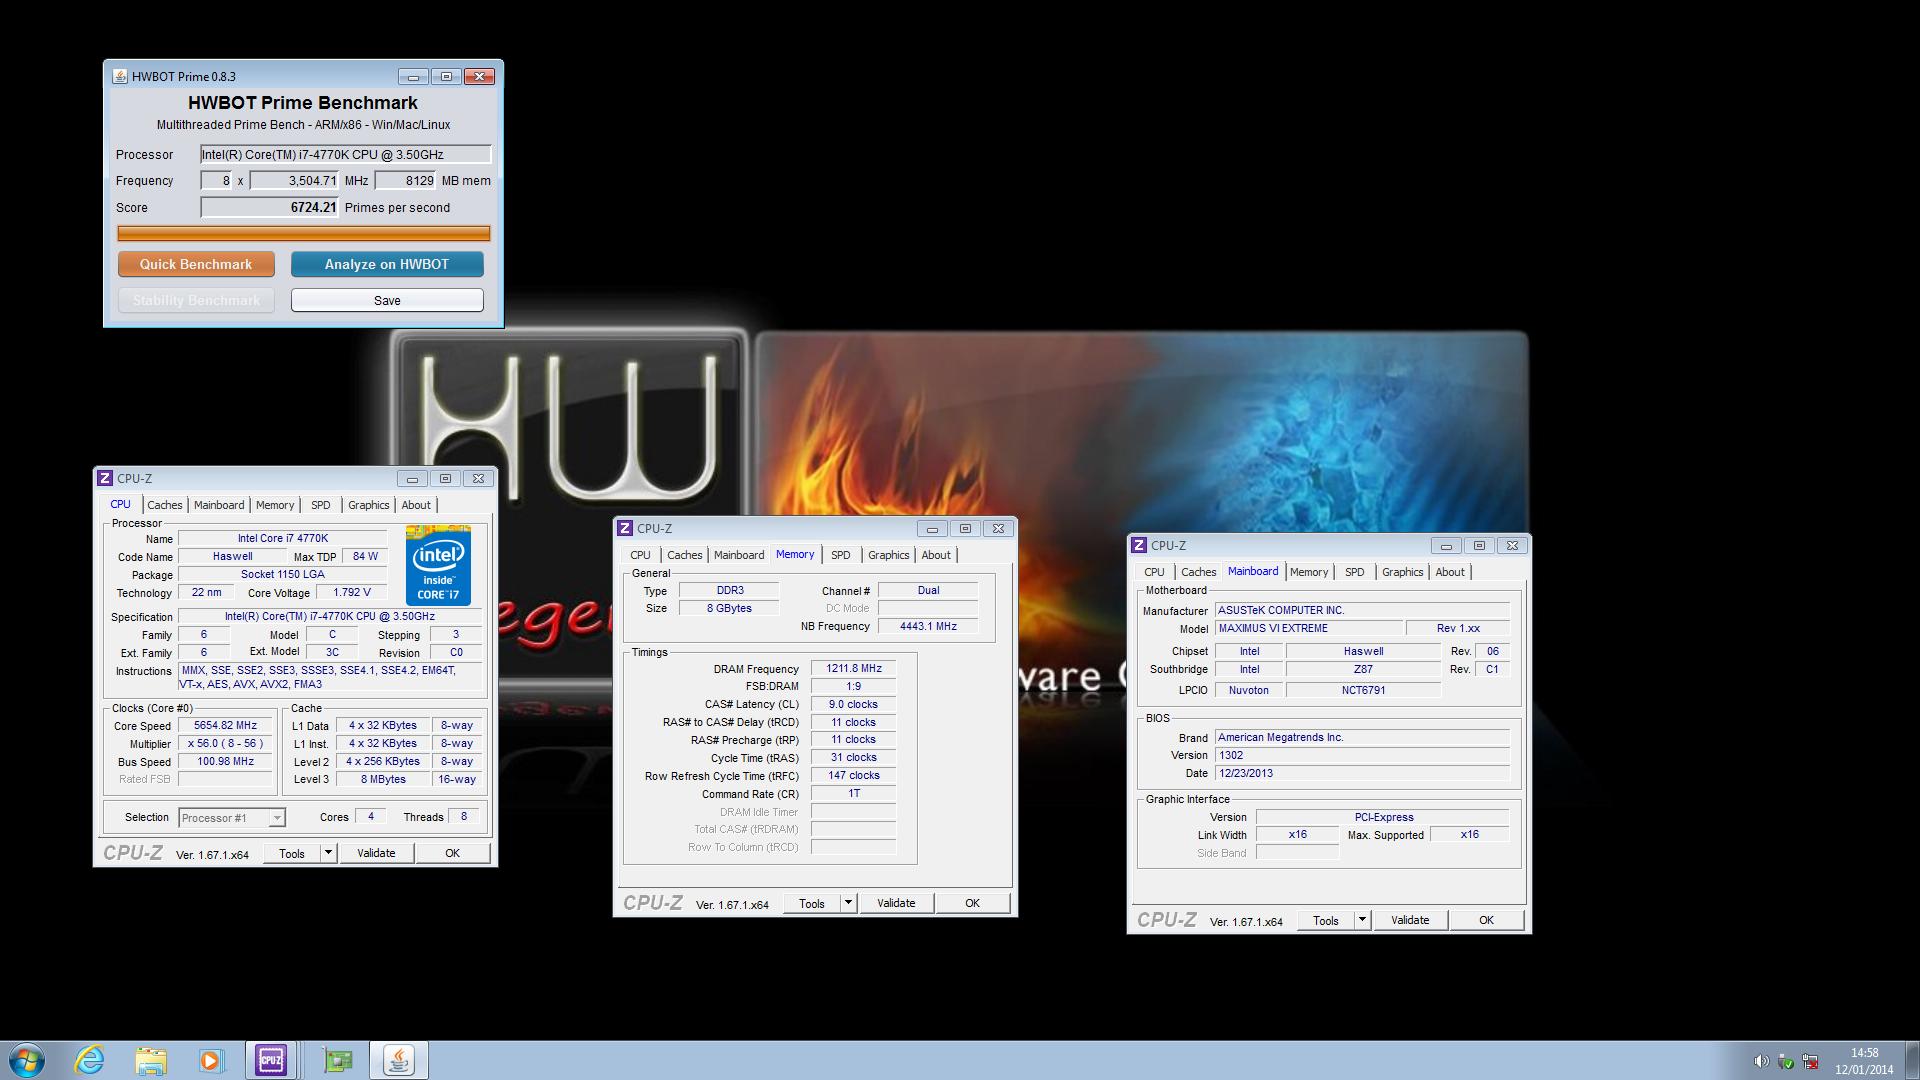This screenshot has width=1920, height=1080.
Task: Open SPD tab in Memory window
Action: [840, 555]
